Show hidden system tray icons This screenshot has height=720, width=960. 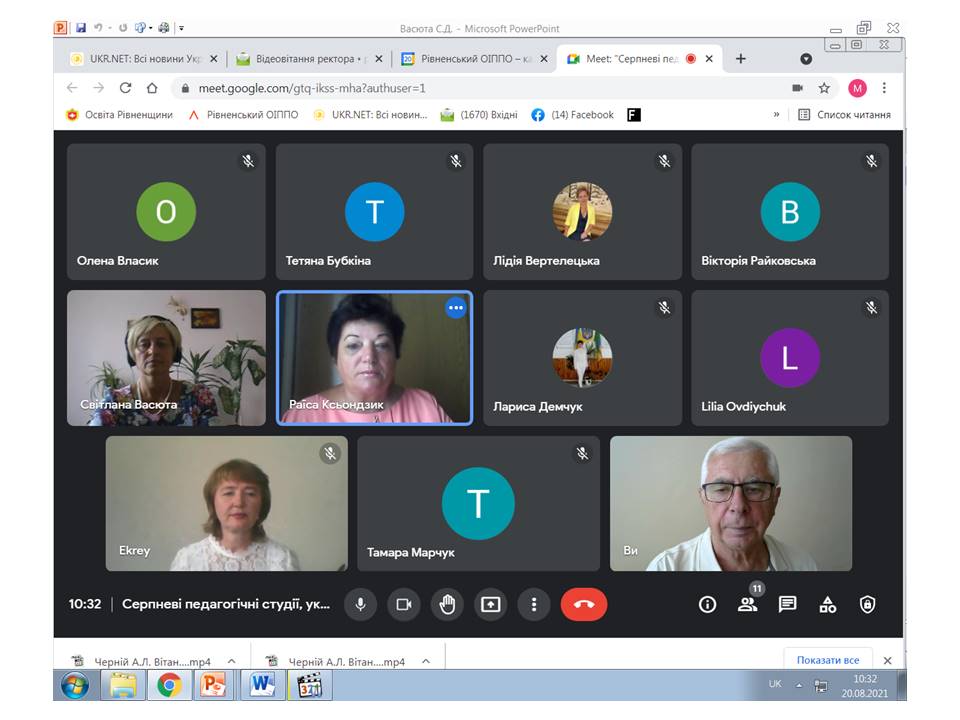[x=799, y=685]
